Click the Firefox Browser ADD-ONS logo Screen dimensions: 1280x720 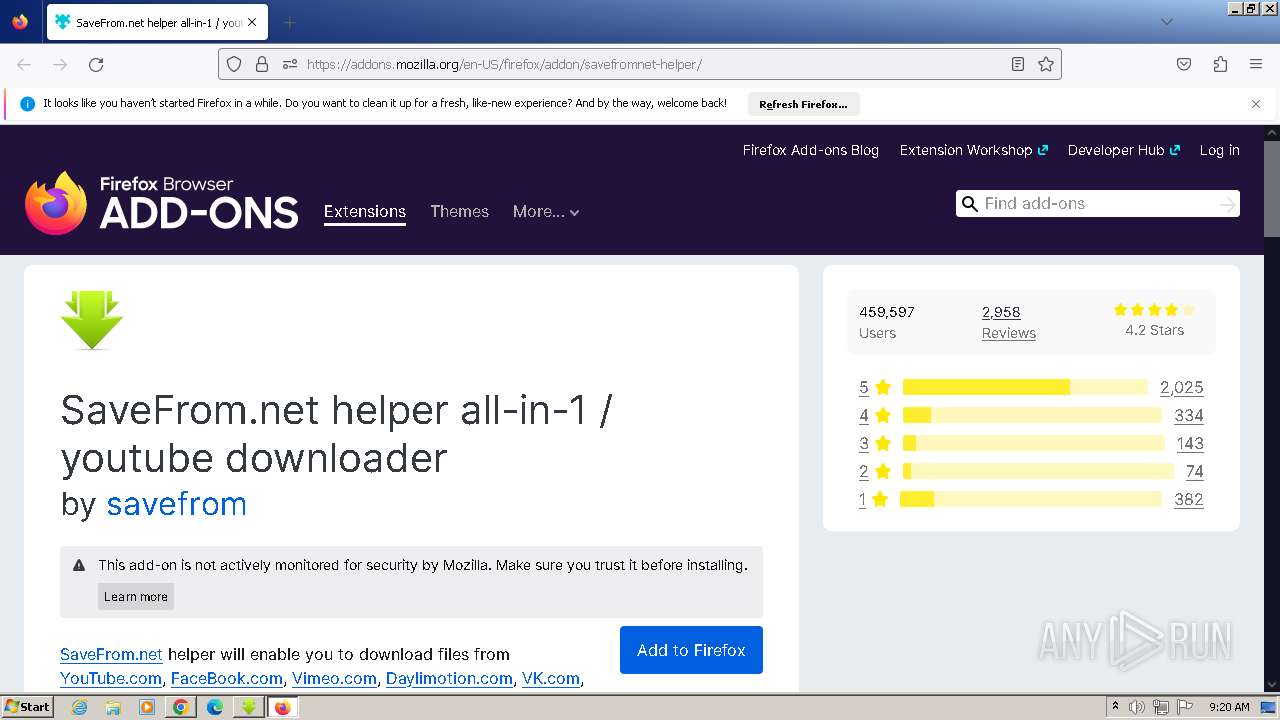coord(161,203)
